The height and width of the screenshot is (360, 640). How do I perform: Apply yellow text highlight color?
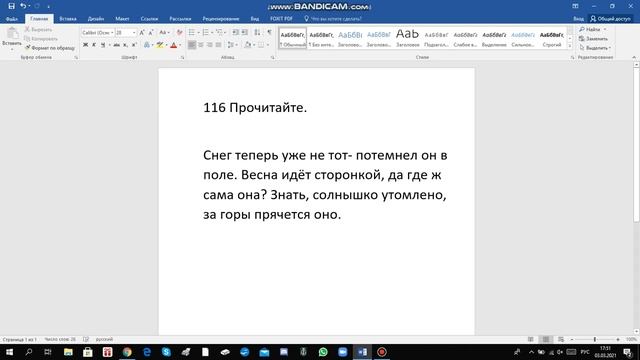(x=160, y=45)
